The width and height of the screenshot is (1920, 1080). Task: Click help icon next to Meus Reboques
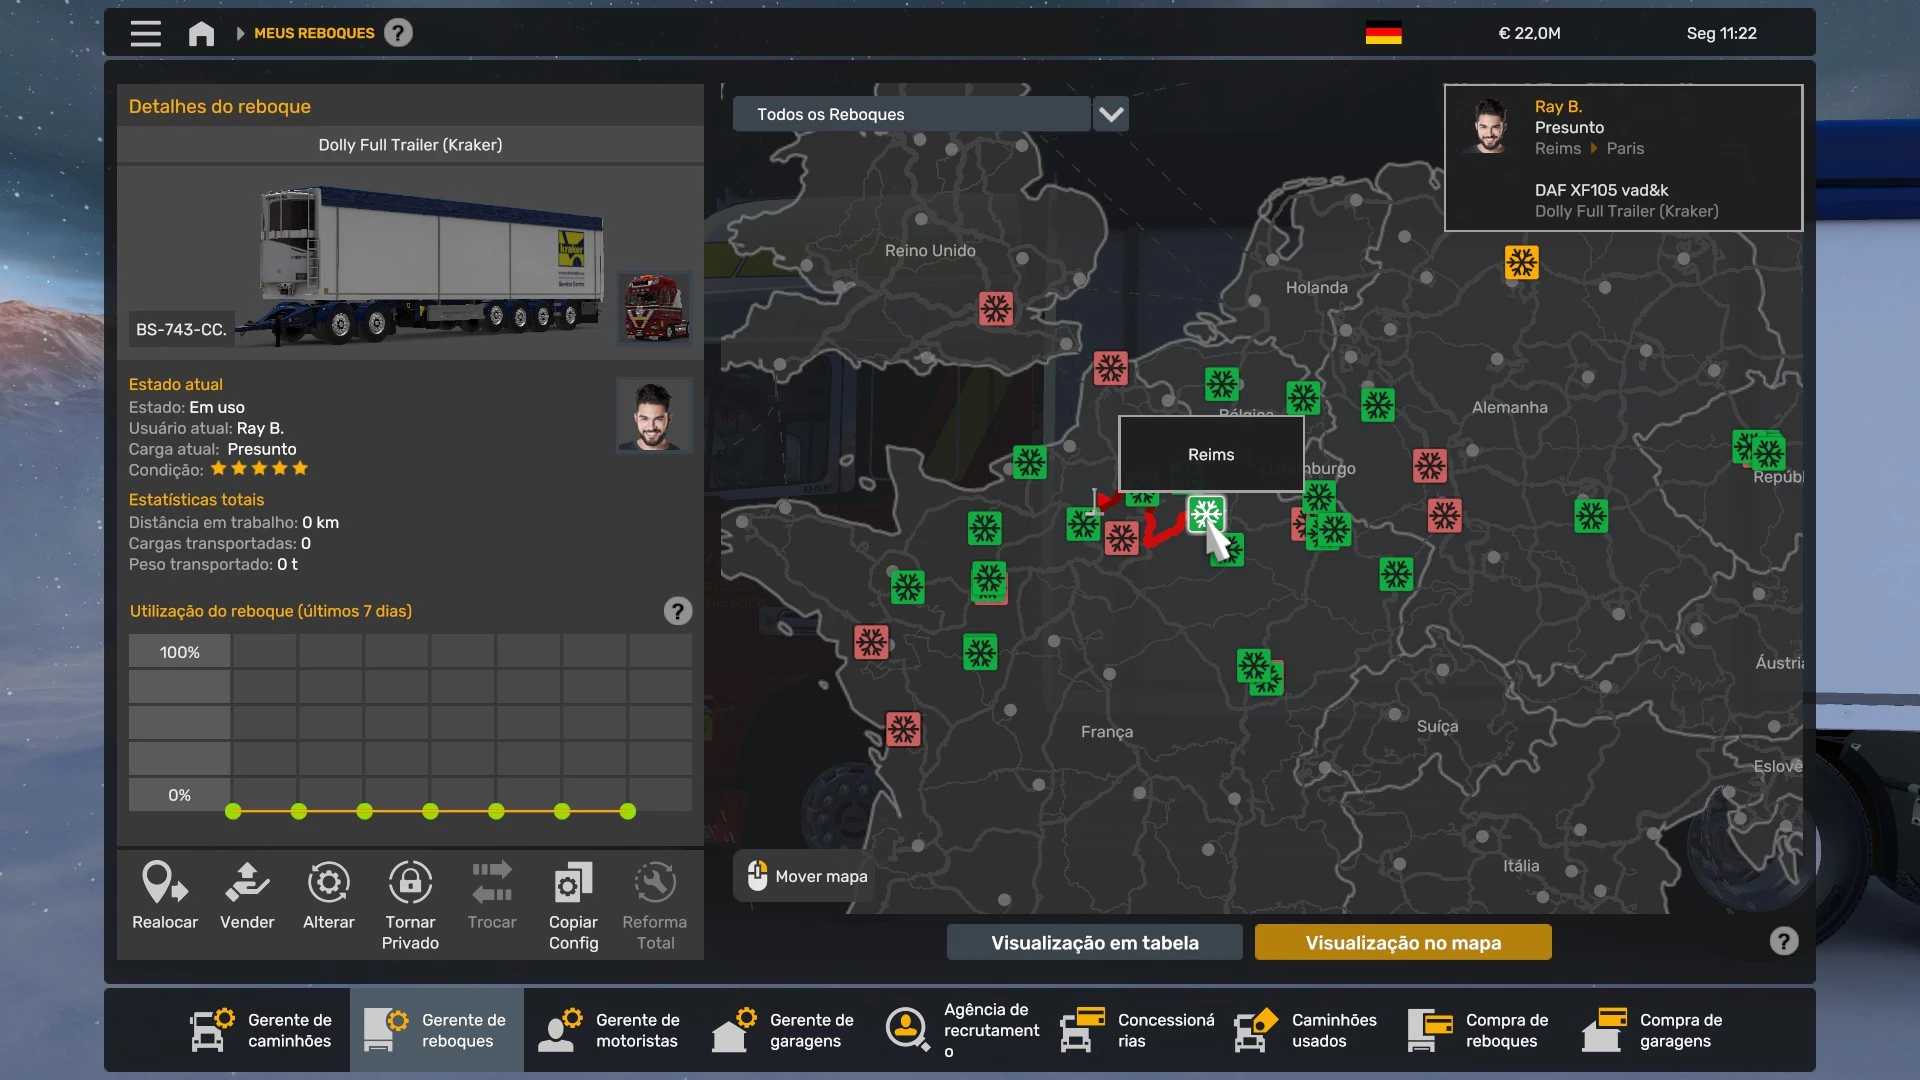pyautogui.click(x=398, y=33)
